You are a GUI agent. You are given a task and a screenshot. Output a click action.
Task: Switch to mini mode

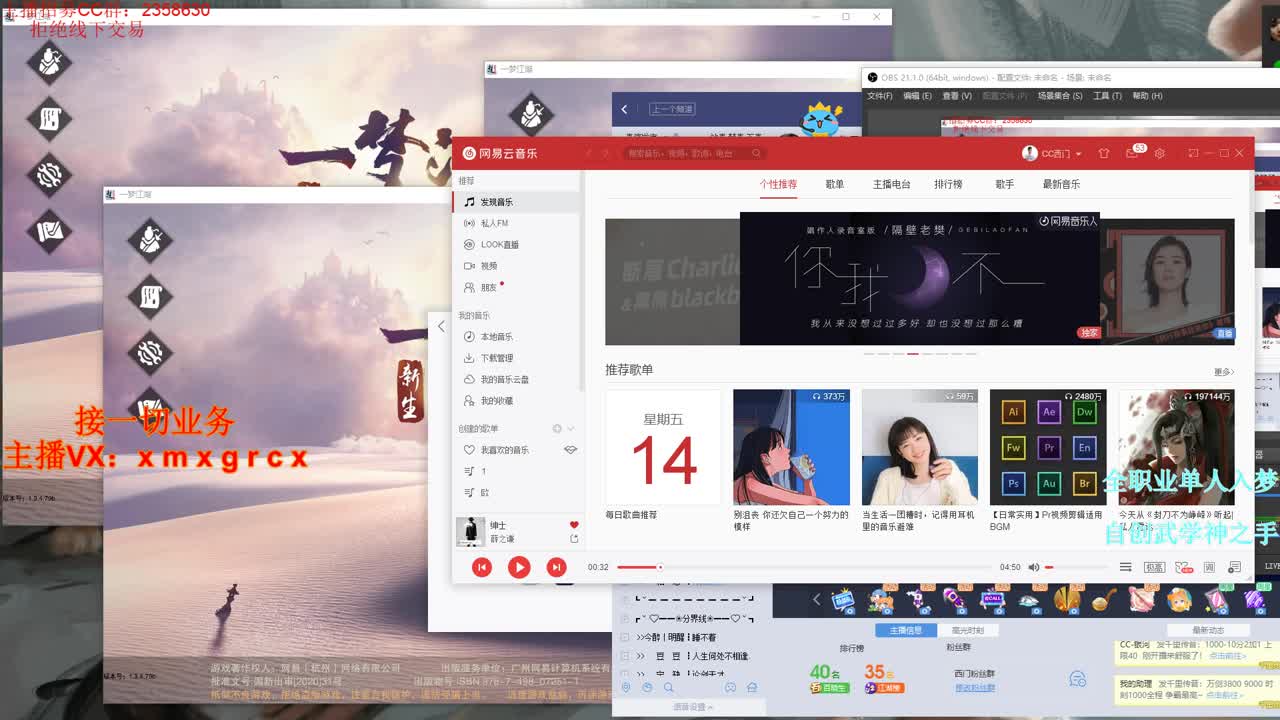point(1193,153)
